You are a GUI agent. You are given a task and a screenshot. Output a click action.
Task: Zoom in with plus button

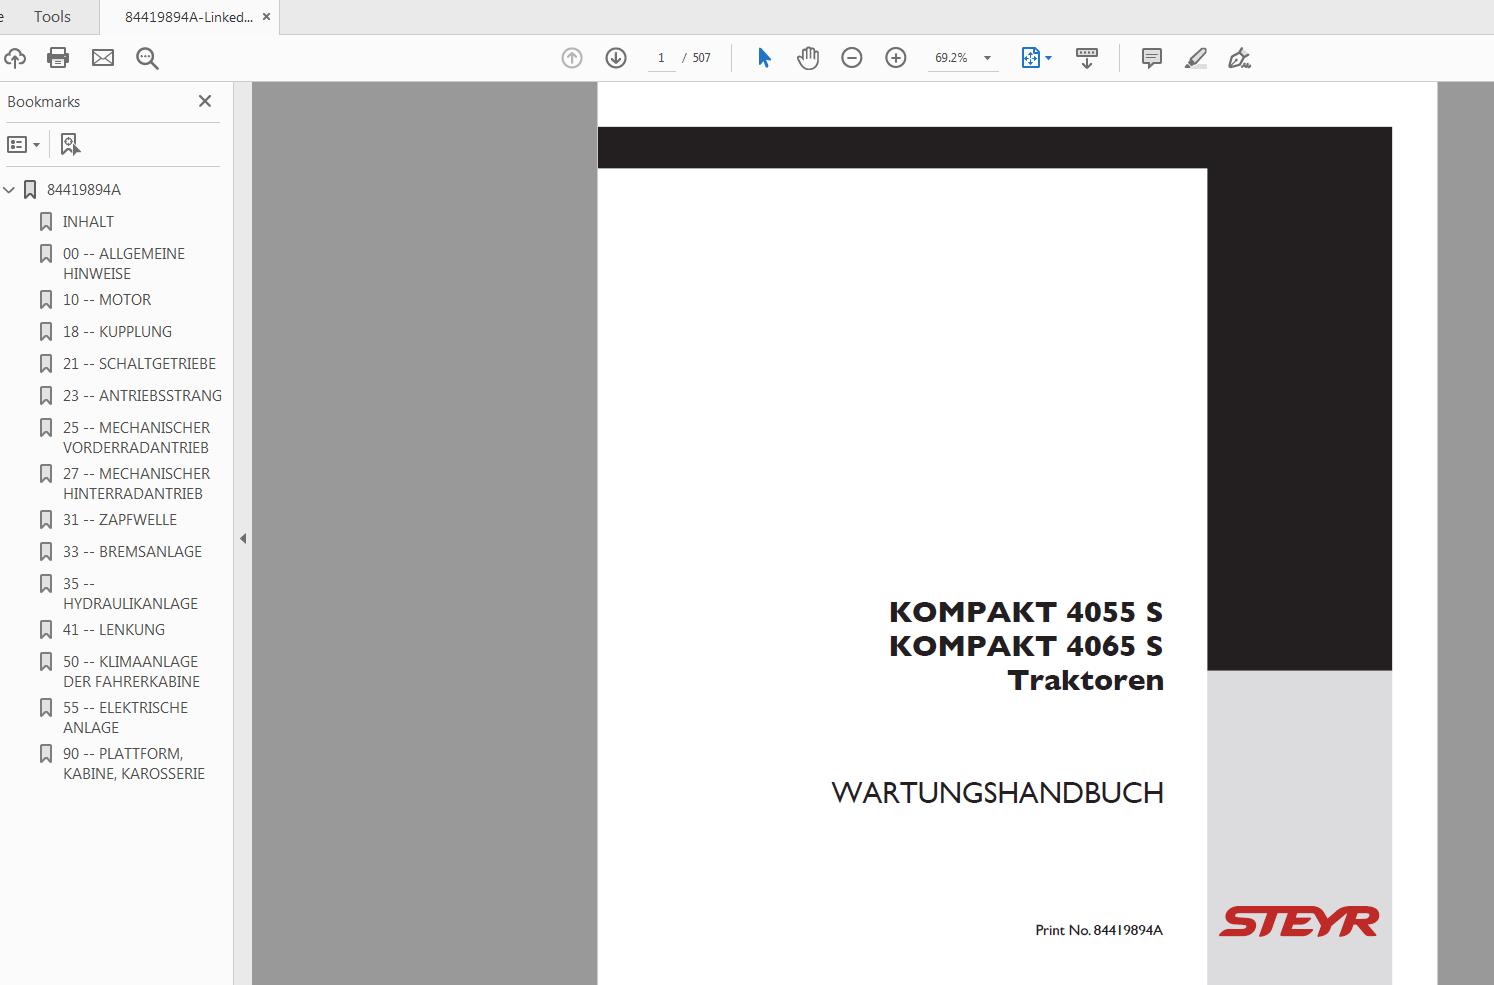tap(896, 58)
